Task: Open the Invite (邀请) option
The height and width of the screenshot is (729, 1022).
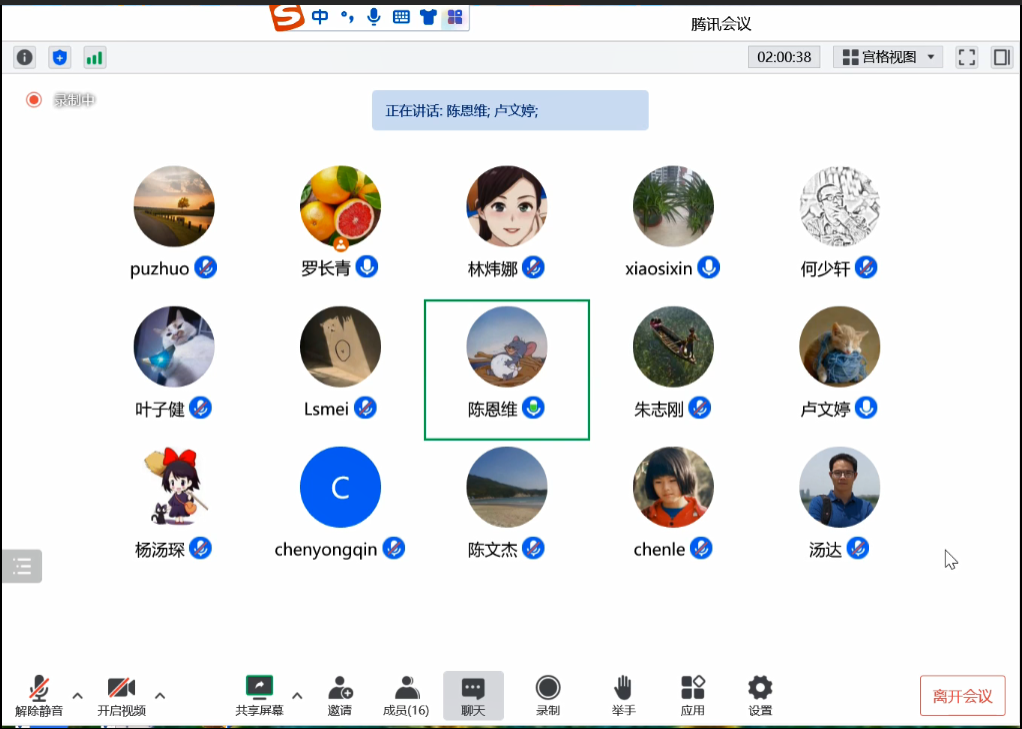Action: (x=339, y=695)
